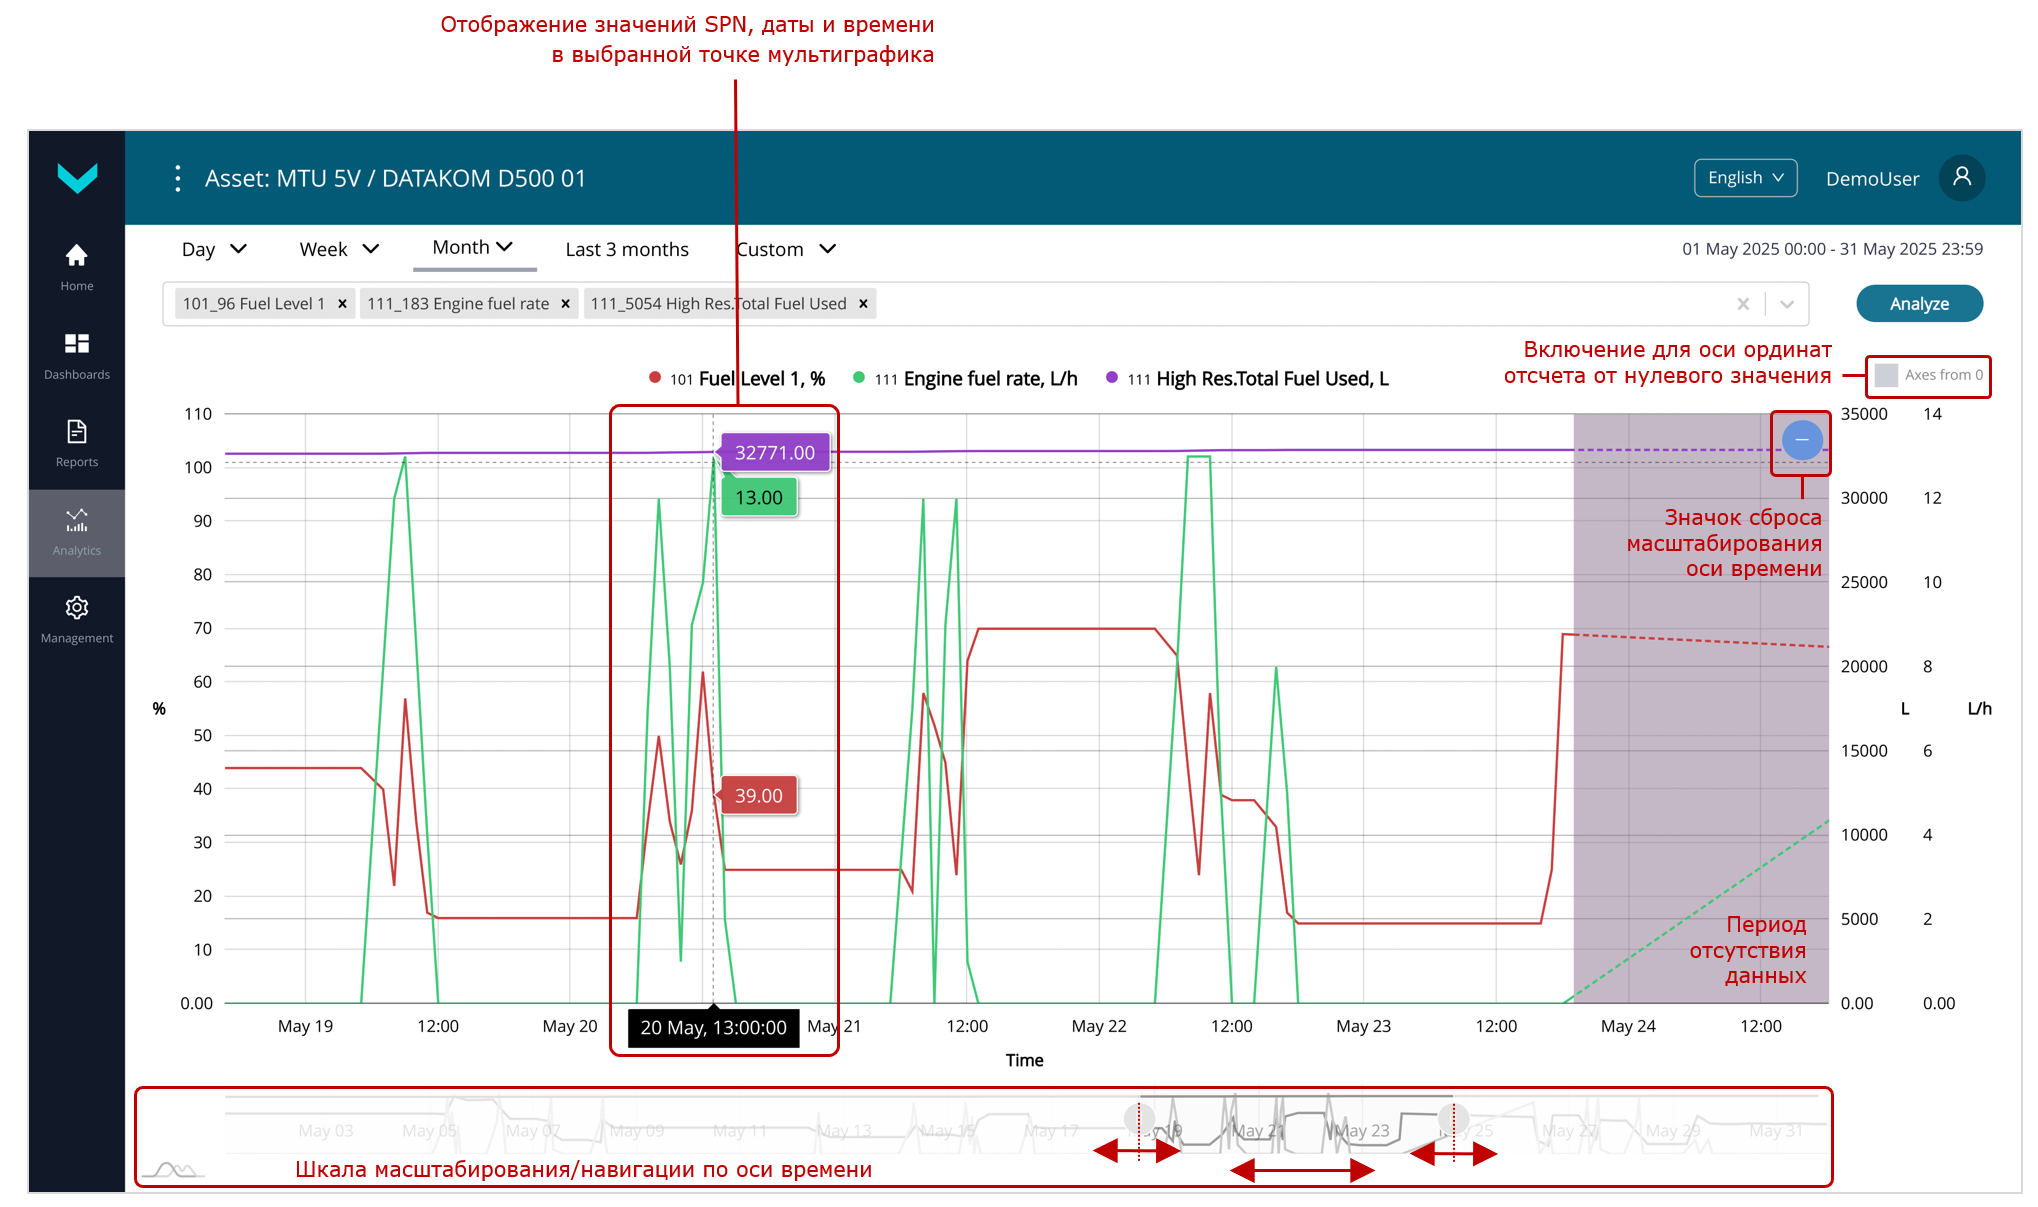Expand the Custom period dropdown

pyautogui.click(x=786, y=249)
